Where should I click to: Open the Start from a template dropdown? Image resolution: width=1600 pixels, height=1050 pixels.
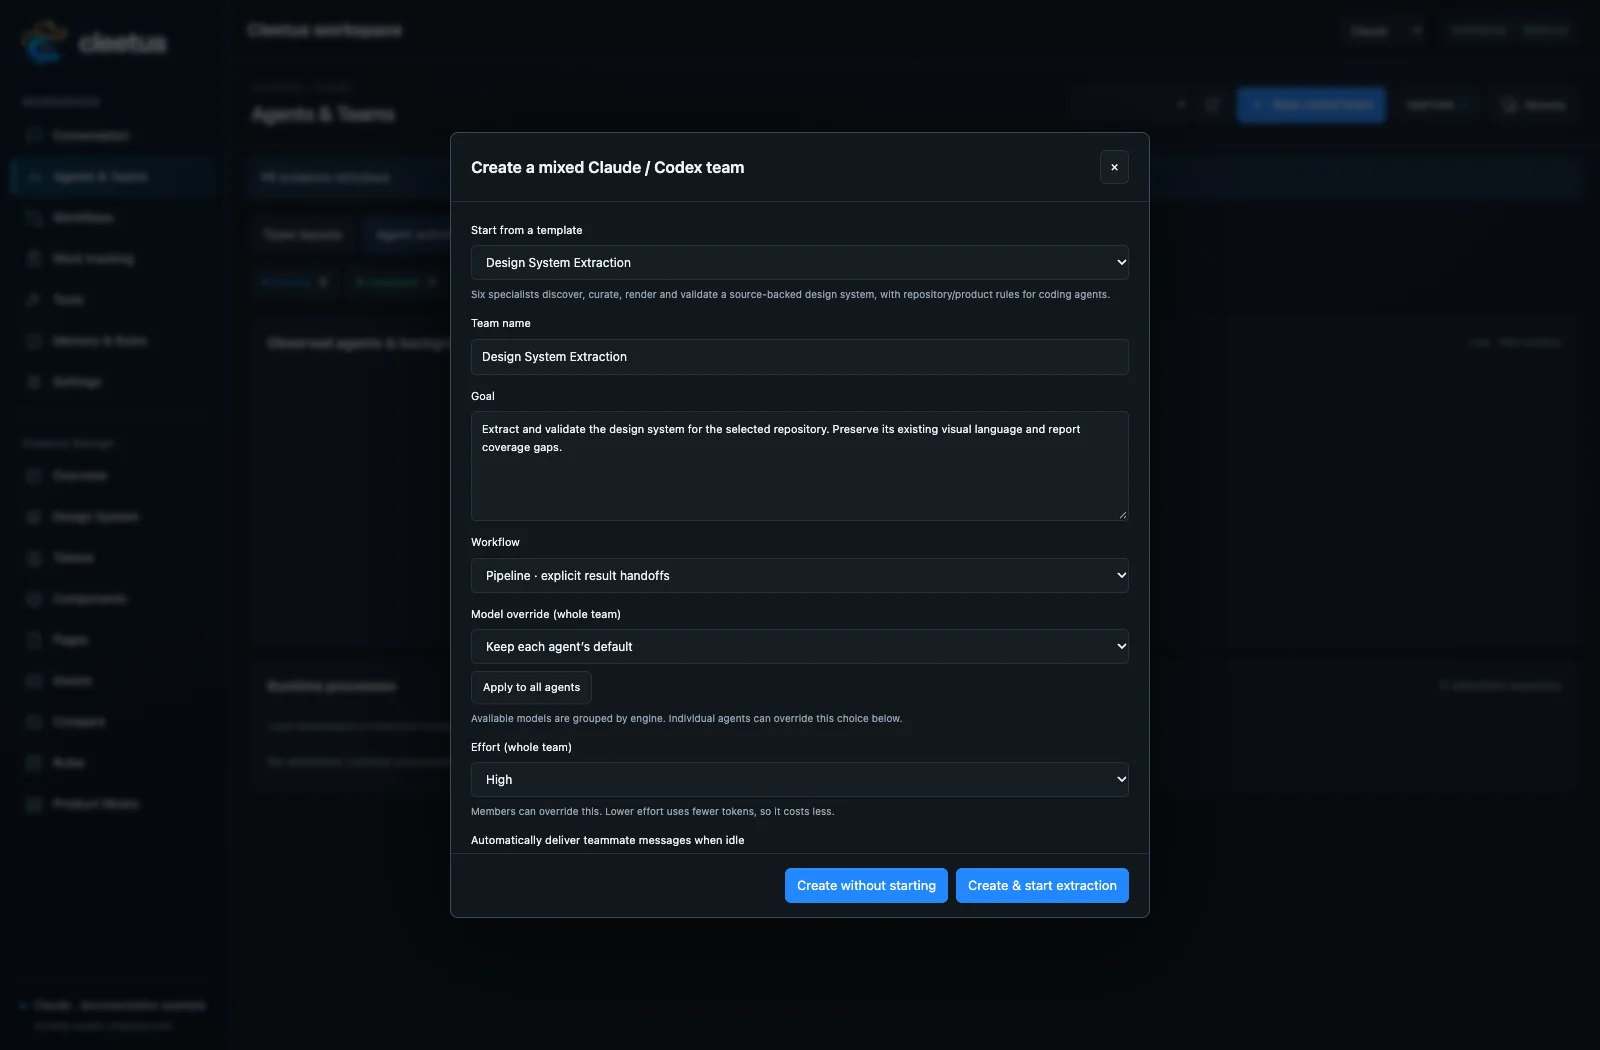pyautogui.click(x=800, y=262)
